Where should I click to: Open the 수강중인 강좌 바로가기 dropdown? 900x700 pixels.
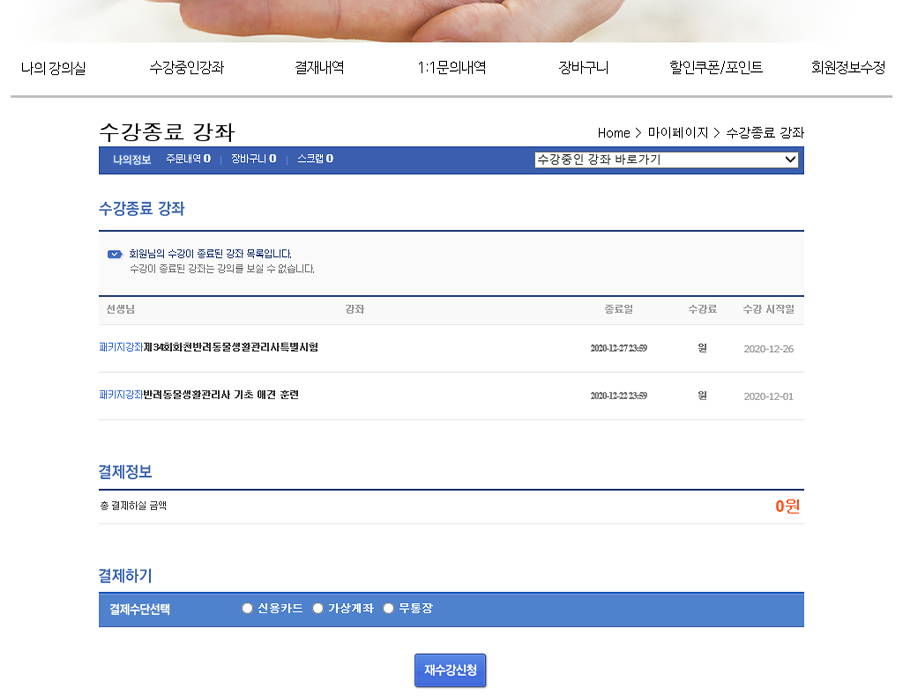pos(666,159)
